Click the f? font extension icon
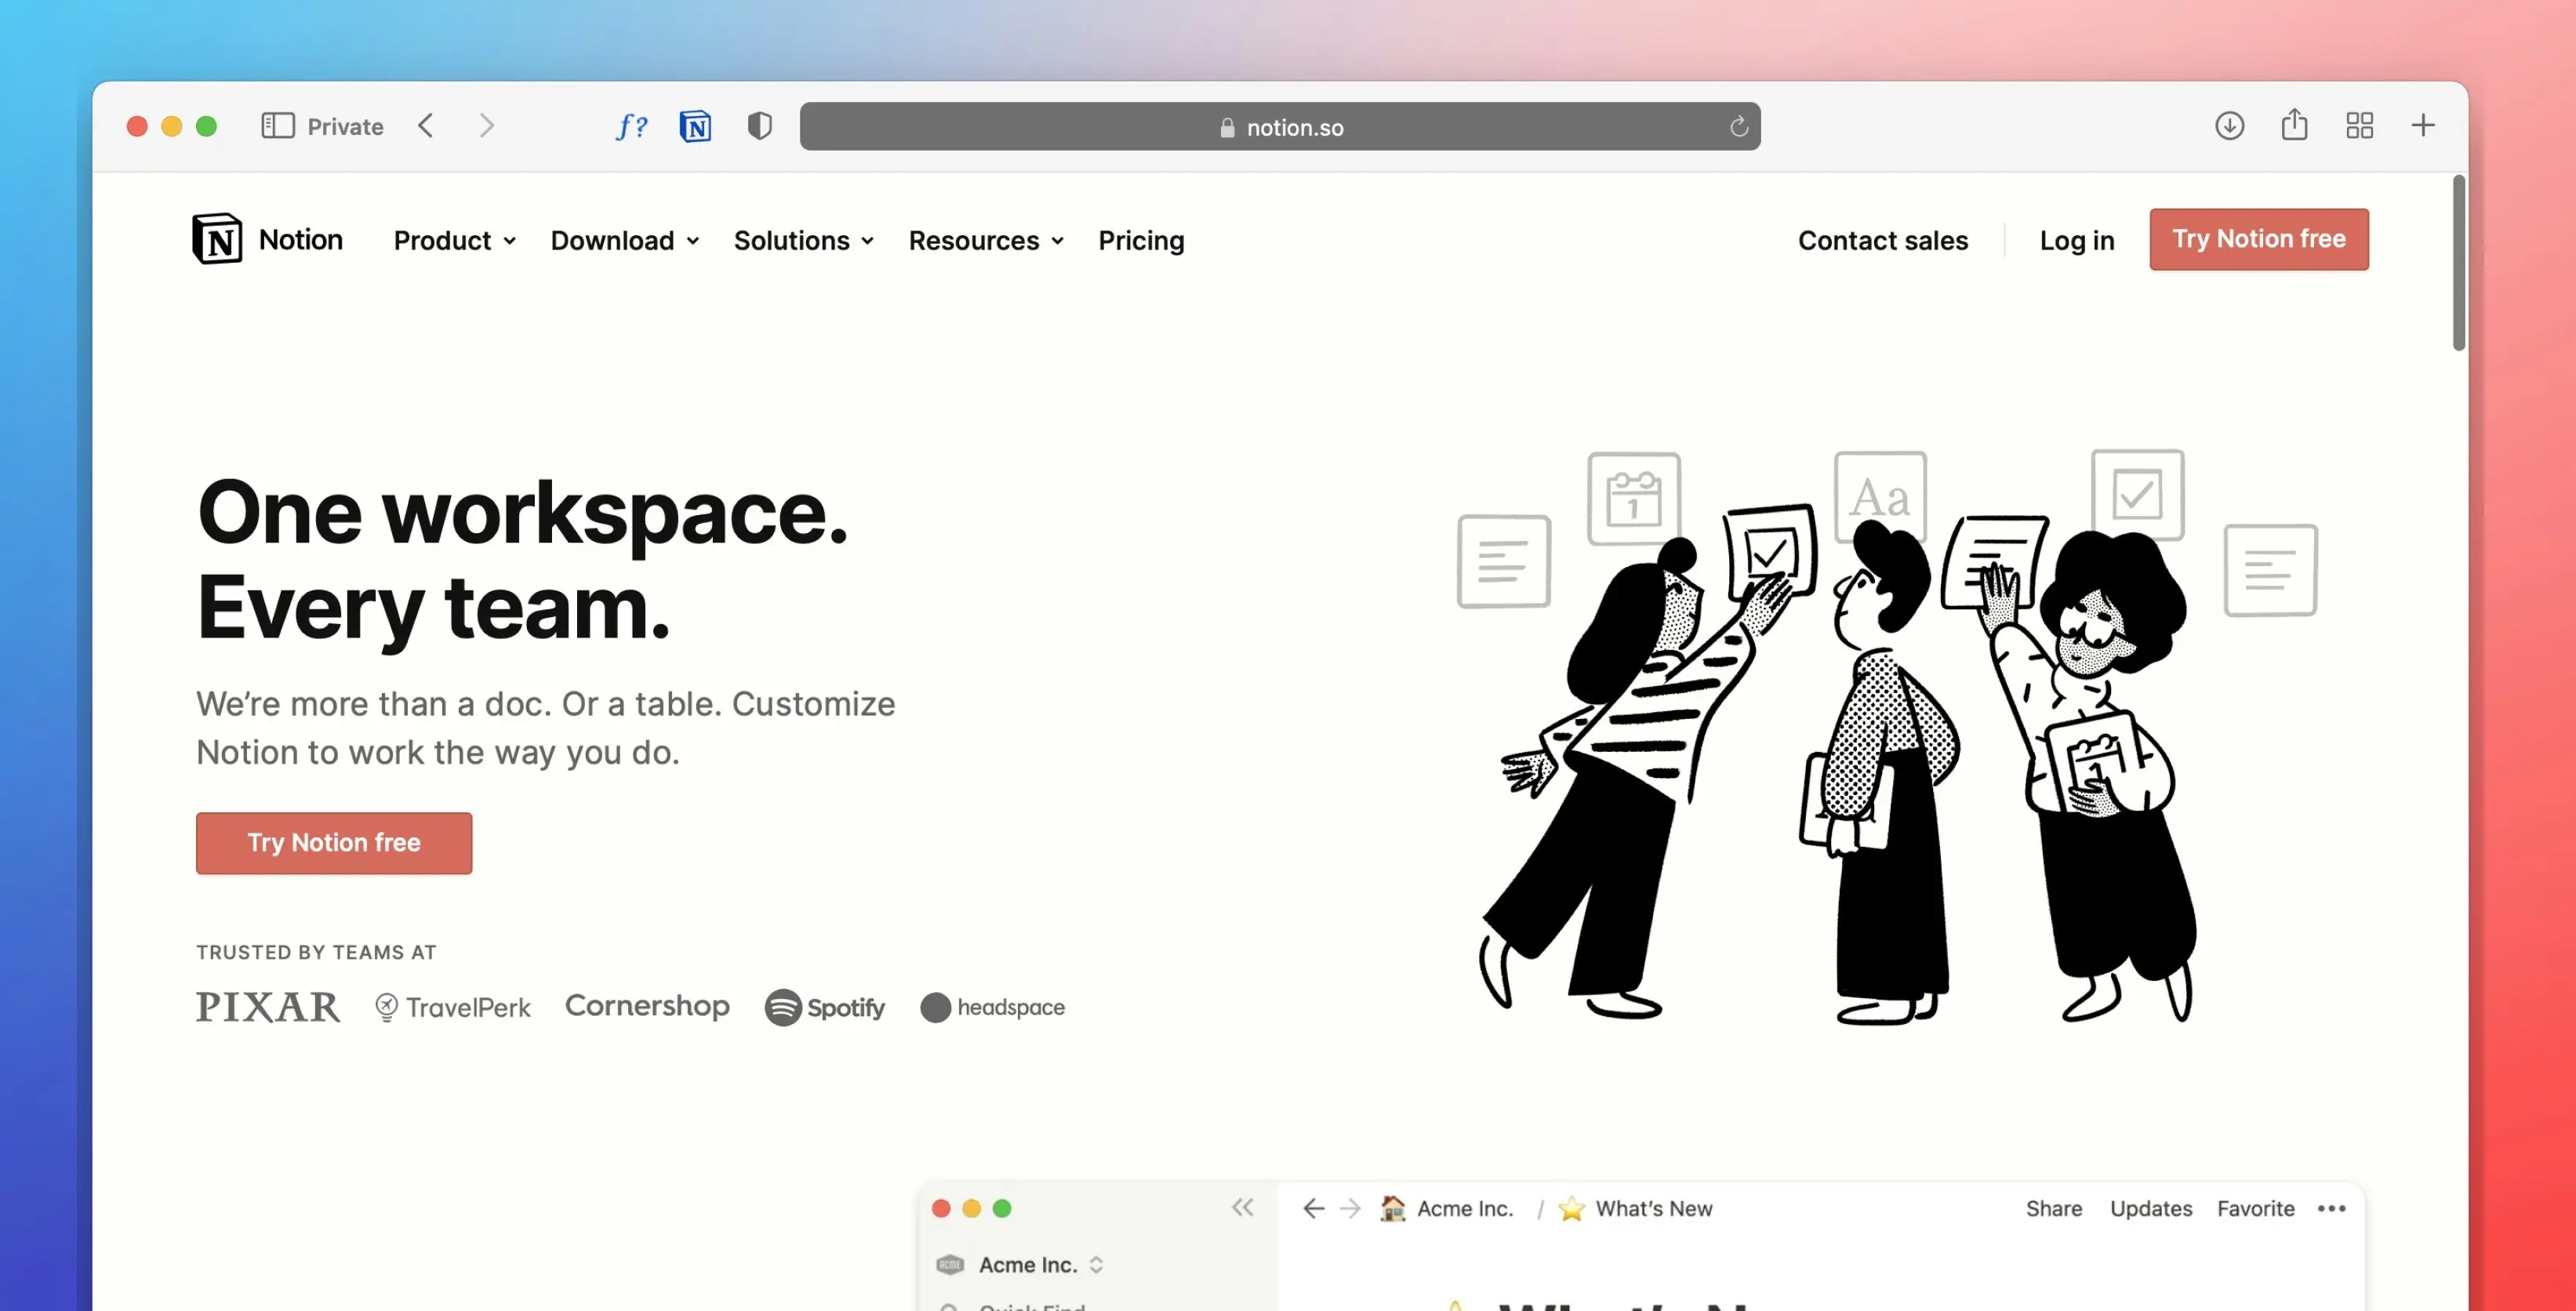The width and height of the screenshot is (2576, 1311). [631, 126]
